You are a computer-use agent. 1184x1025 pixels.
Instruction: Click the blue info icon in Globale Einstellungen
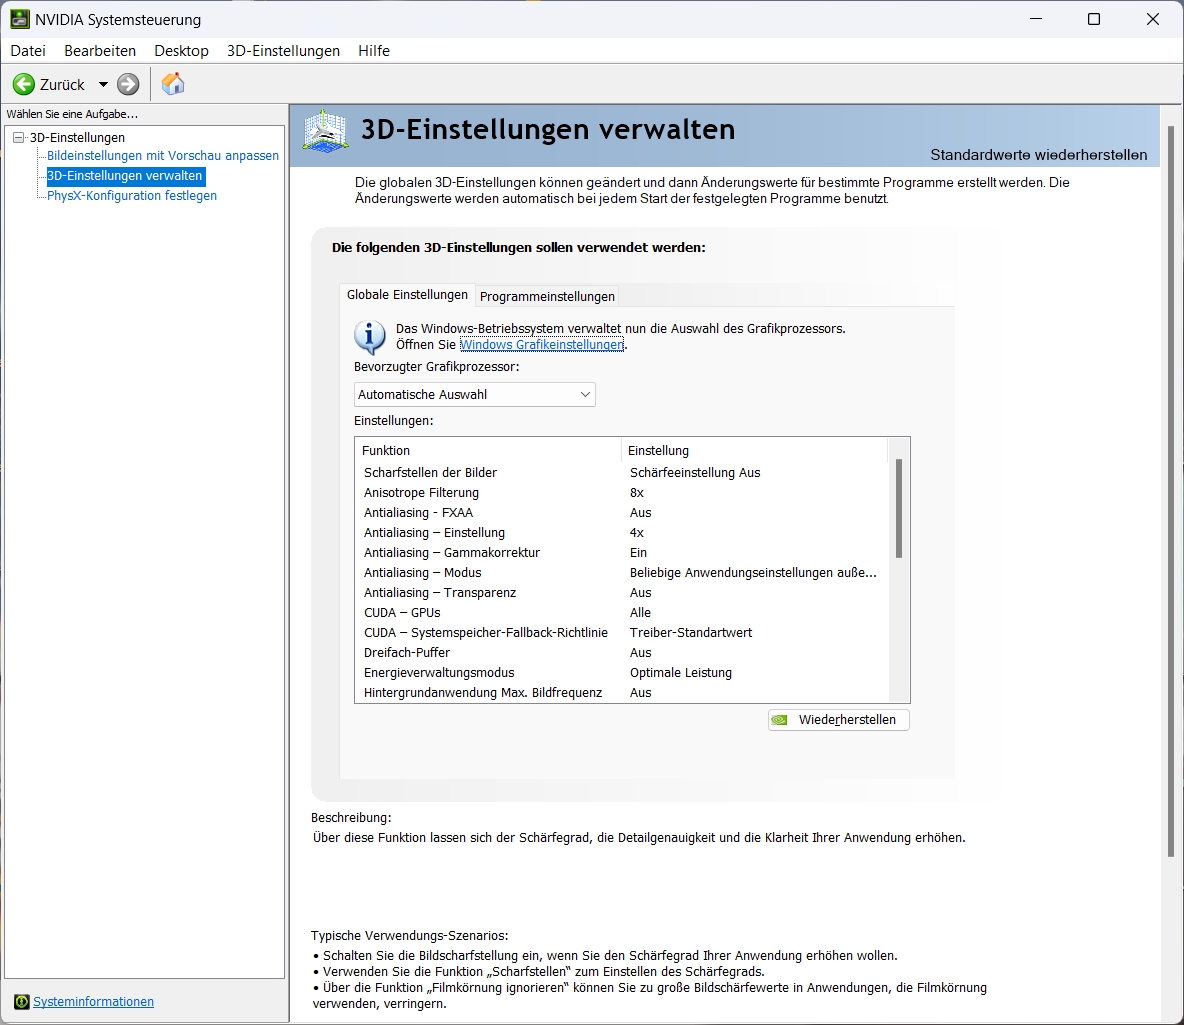370,337
